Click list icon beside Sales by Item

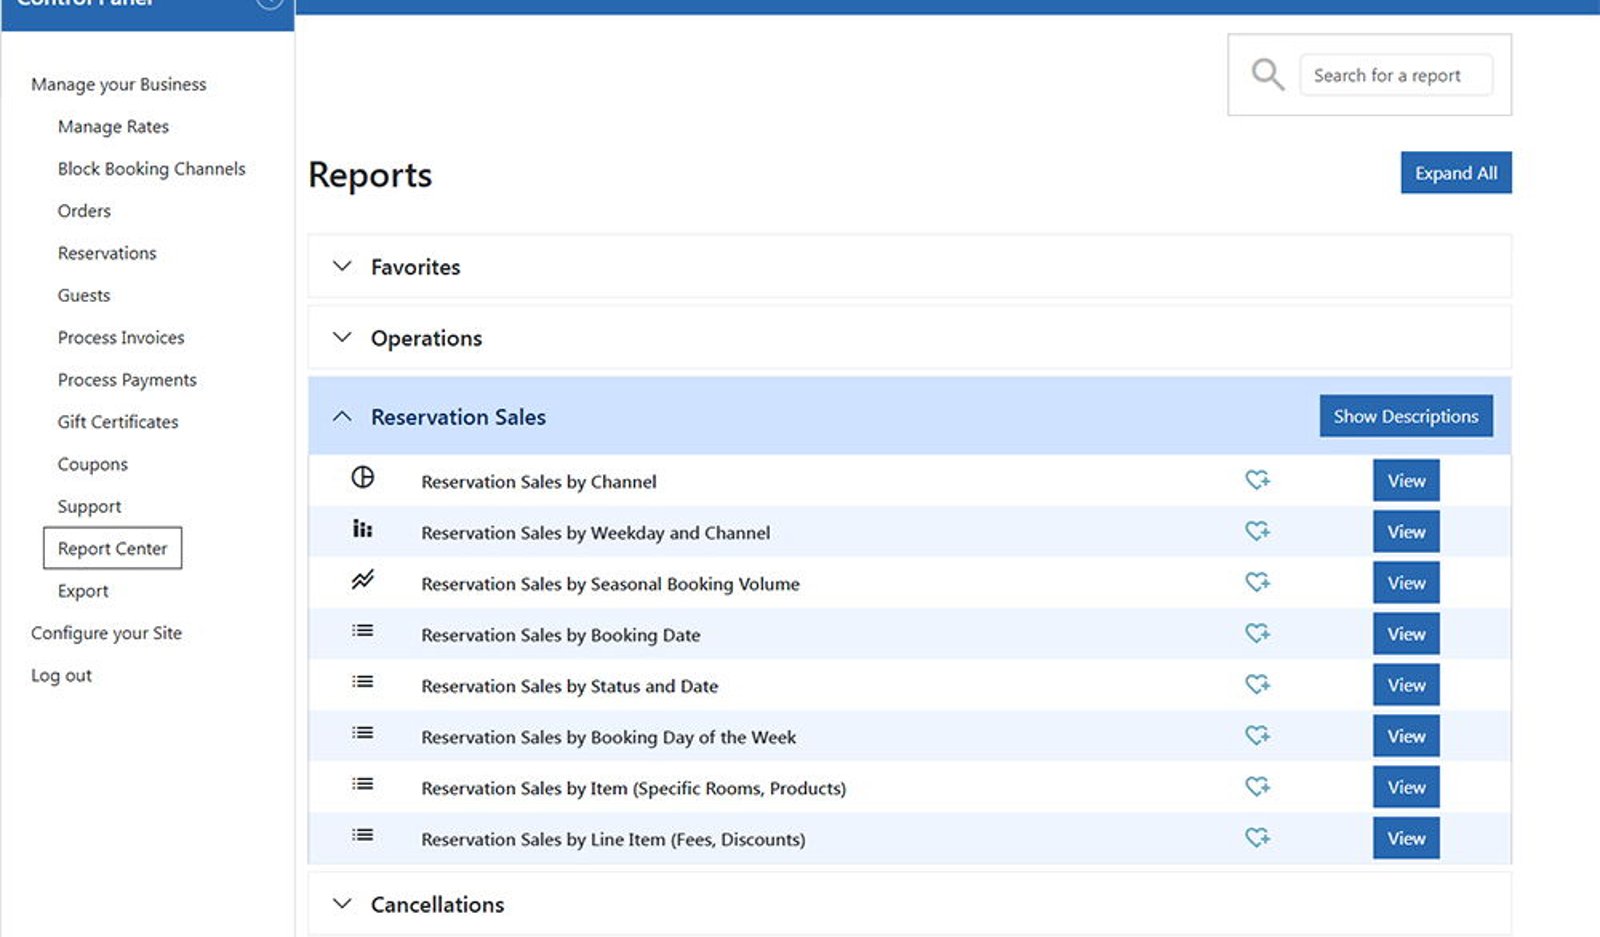362,784
